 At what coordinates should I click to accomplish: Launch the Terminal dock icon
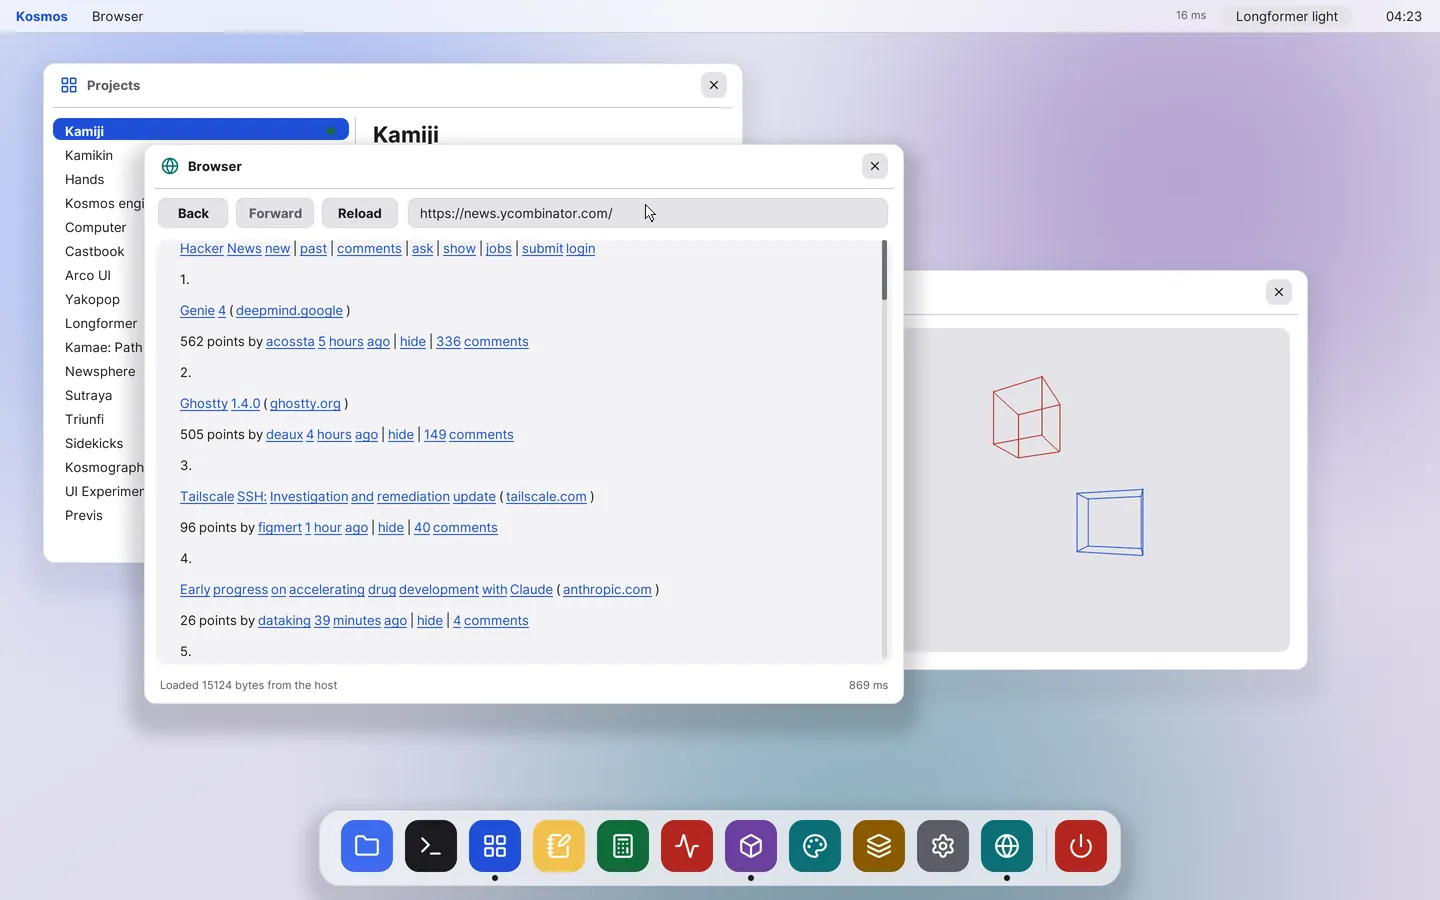431,846
